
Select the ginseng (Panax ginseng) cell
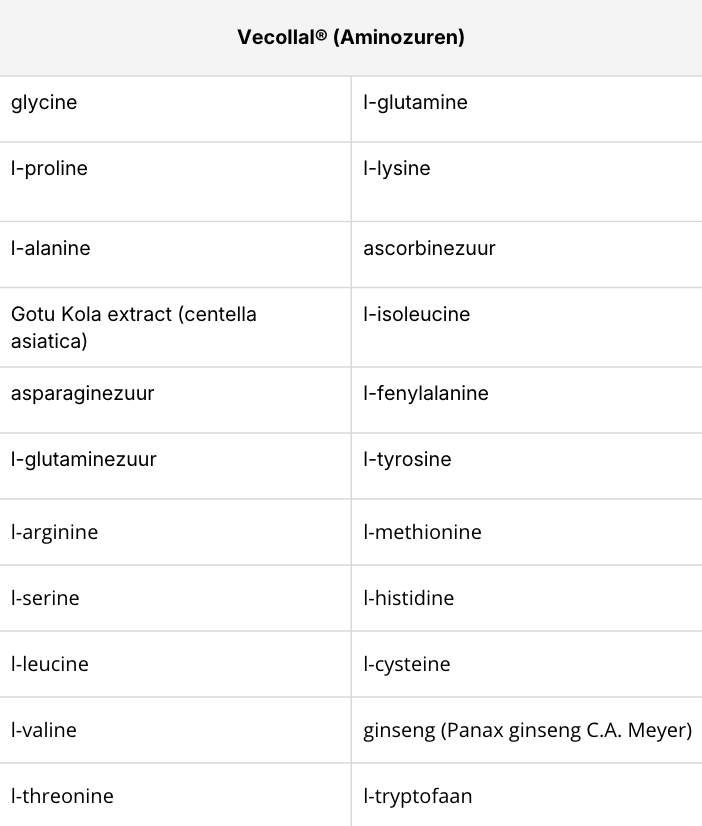pos(527,730)
